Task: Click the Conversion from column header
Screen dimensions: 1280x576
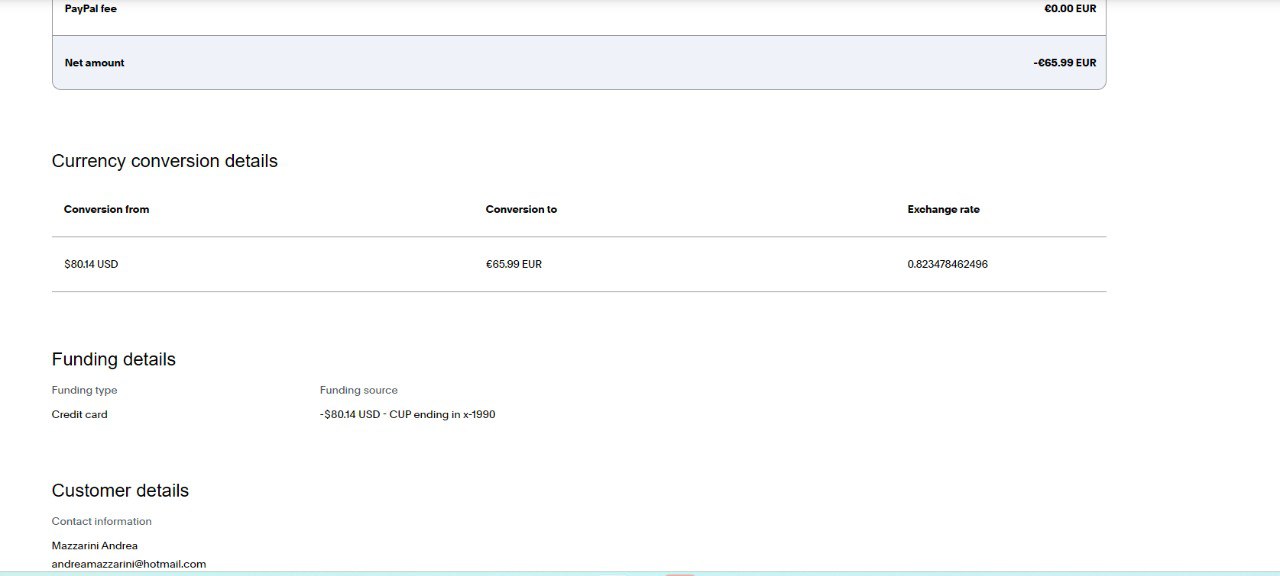Action: point(106,210)
